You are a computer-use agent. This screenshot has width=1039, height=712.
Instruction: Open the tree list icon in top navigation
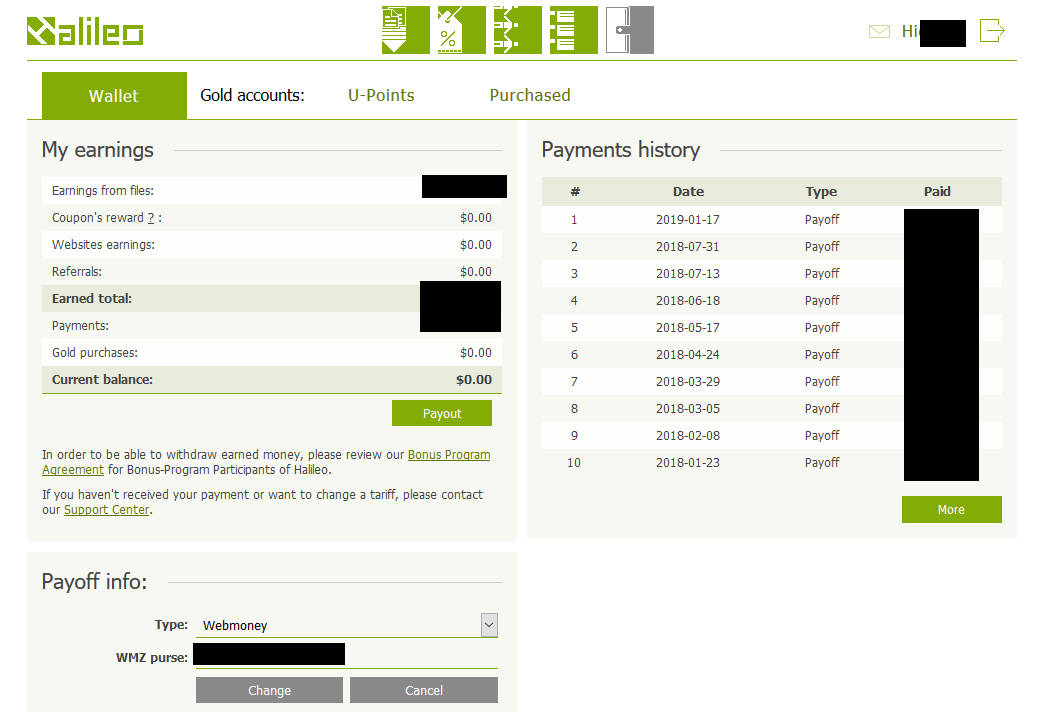(573, 30)
